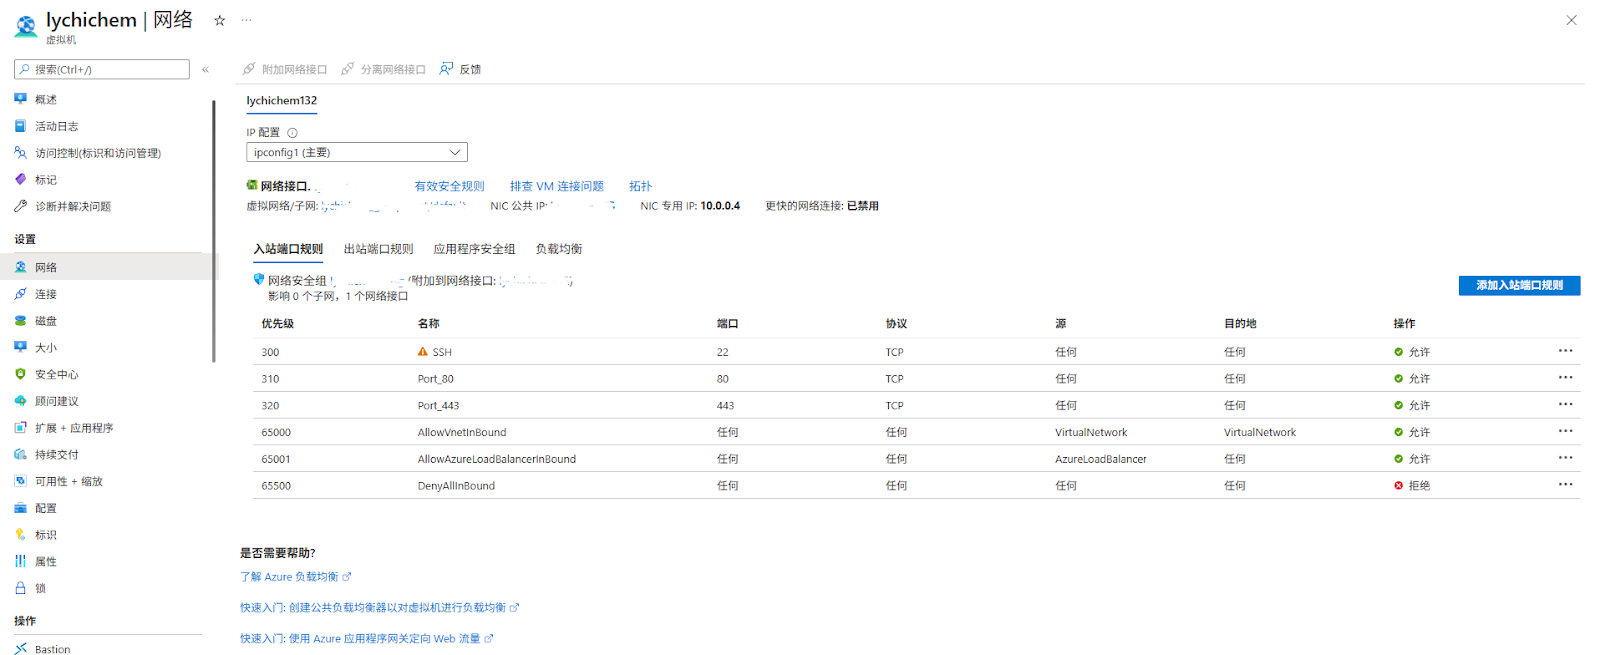The width and height of the screenshot is (1600, 655).
Task: Click the sidebar vertical scrollbar
Action: [214, 230]
